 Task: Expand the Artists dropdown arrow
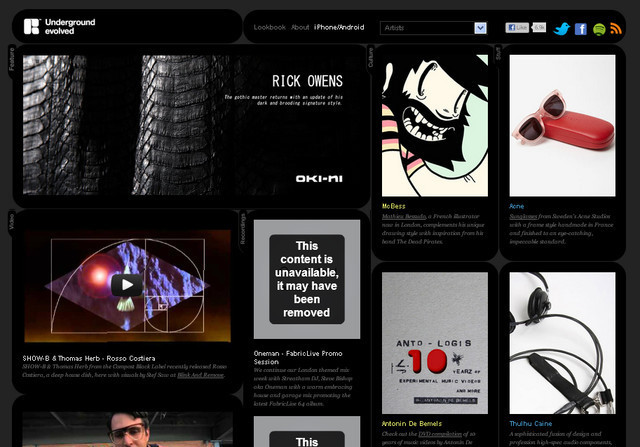[x=480, y=28]
